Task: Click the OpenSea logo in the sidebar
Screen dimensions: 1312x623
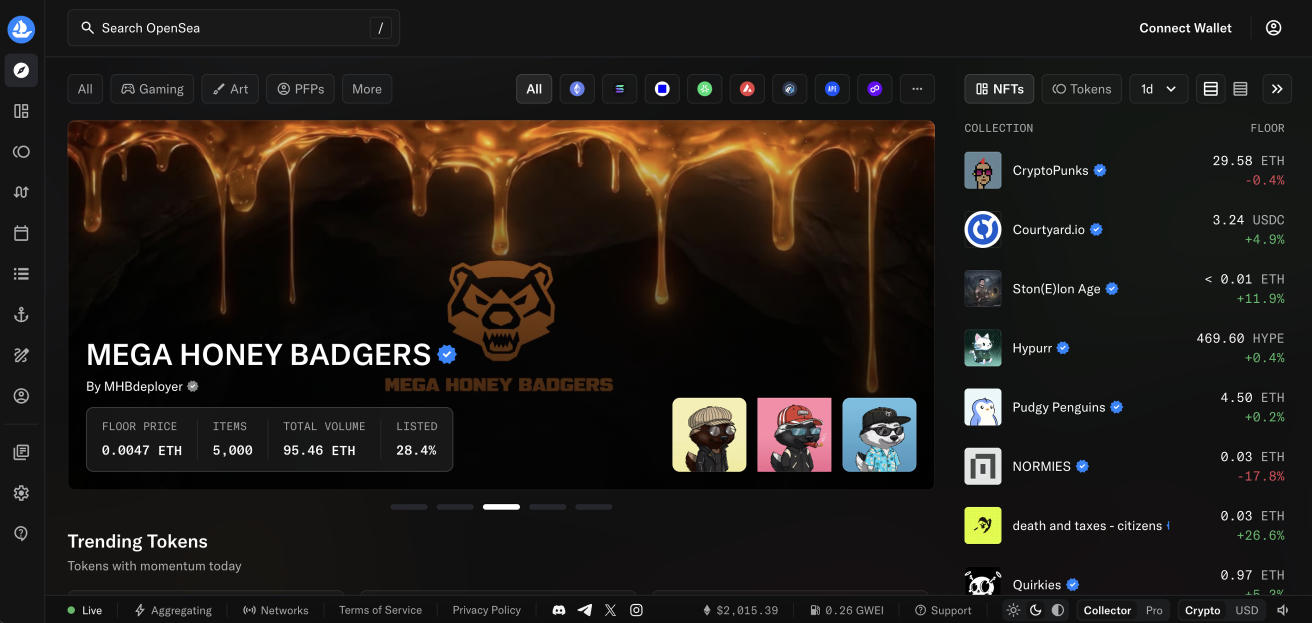Action: click(x=21, y=29)
